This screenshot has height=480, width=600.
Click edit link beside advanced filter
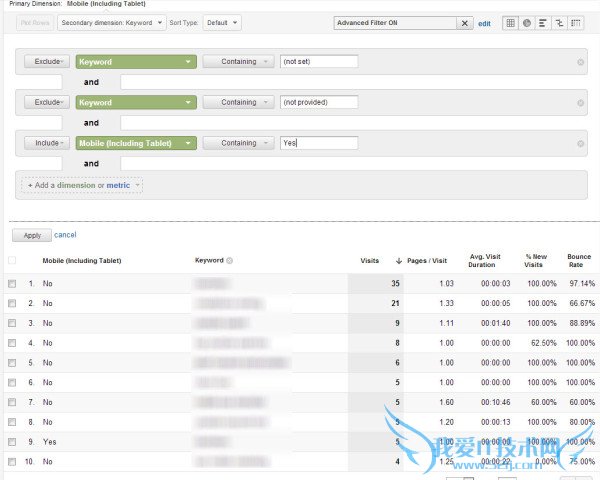coord(484,24)
